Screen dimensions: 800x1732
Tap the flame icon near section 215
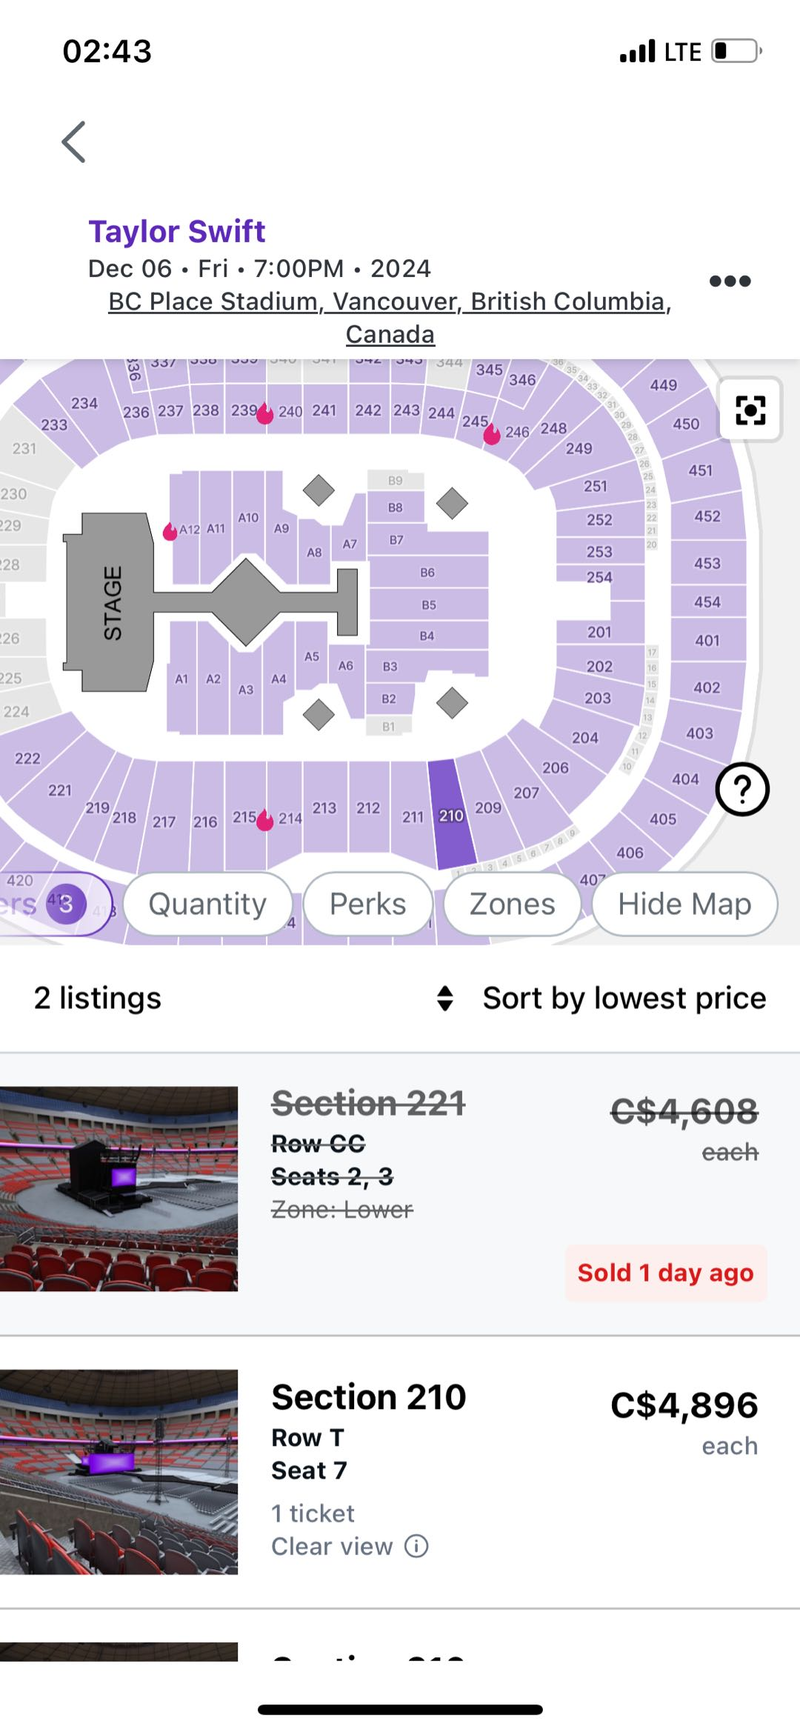pyautogui.click(x=265, y=820)
